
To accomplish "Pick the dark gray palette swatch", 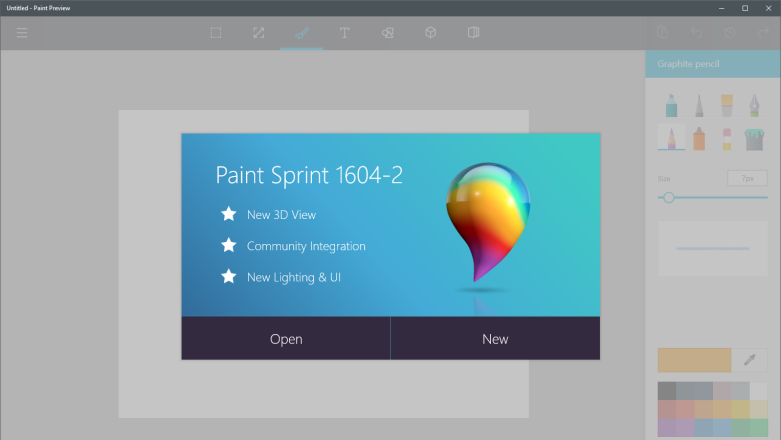I will (667, 391).
